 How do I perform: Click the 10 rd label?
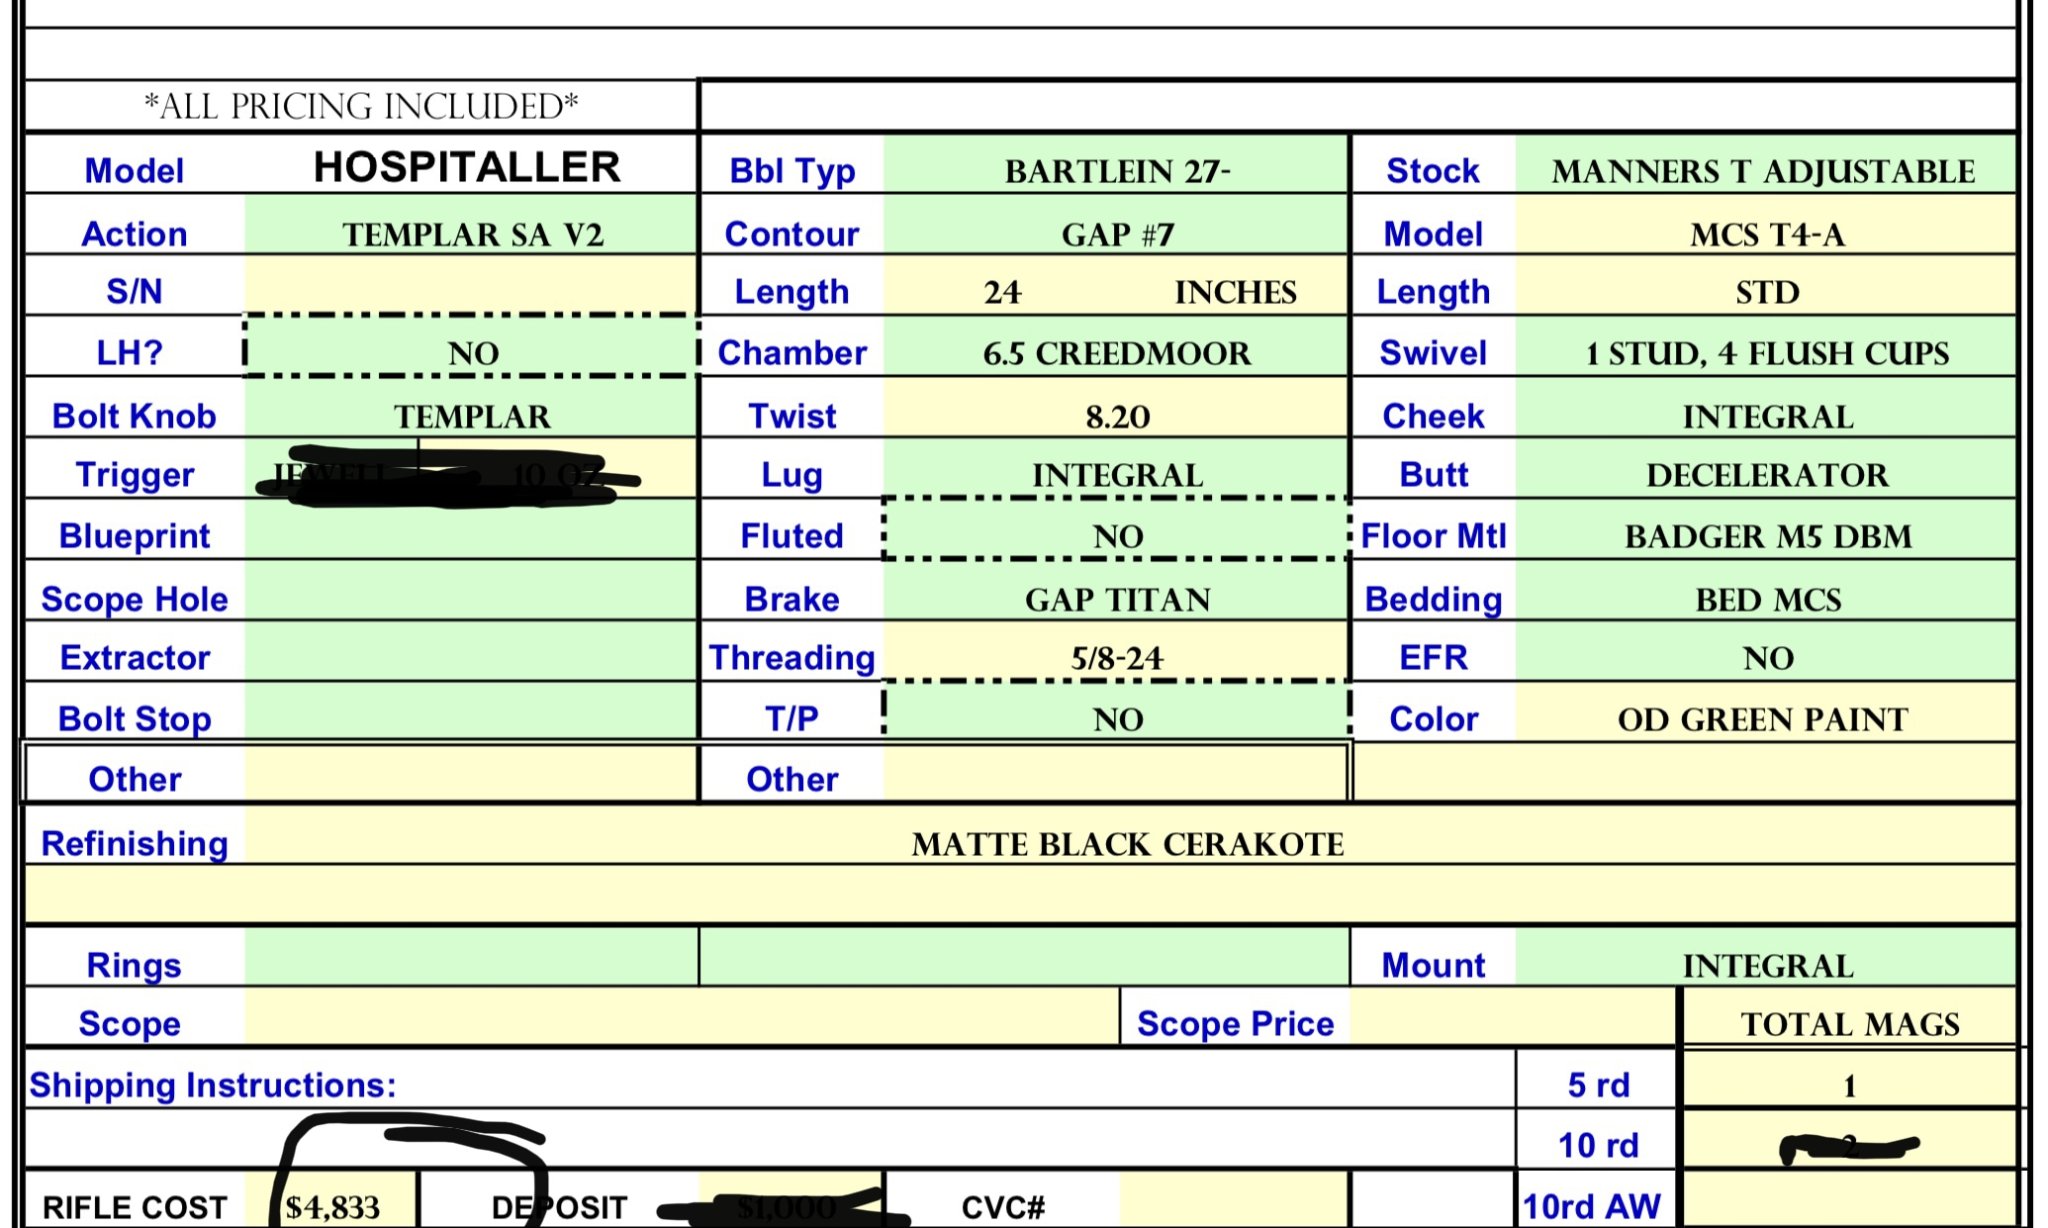click(1598, 1145)
